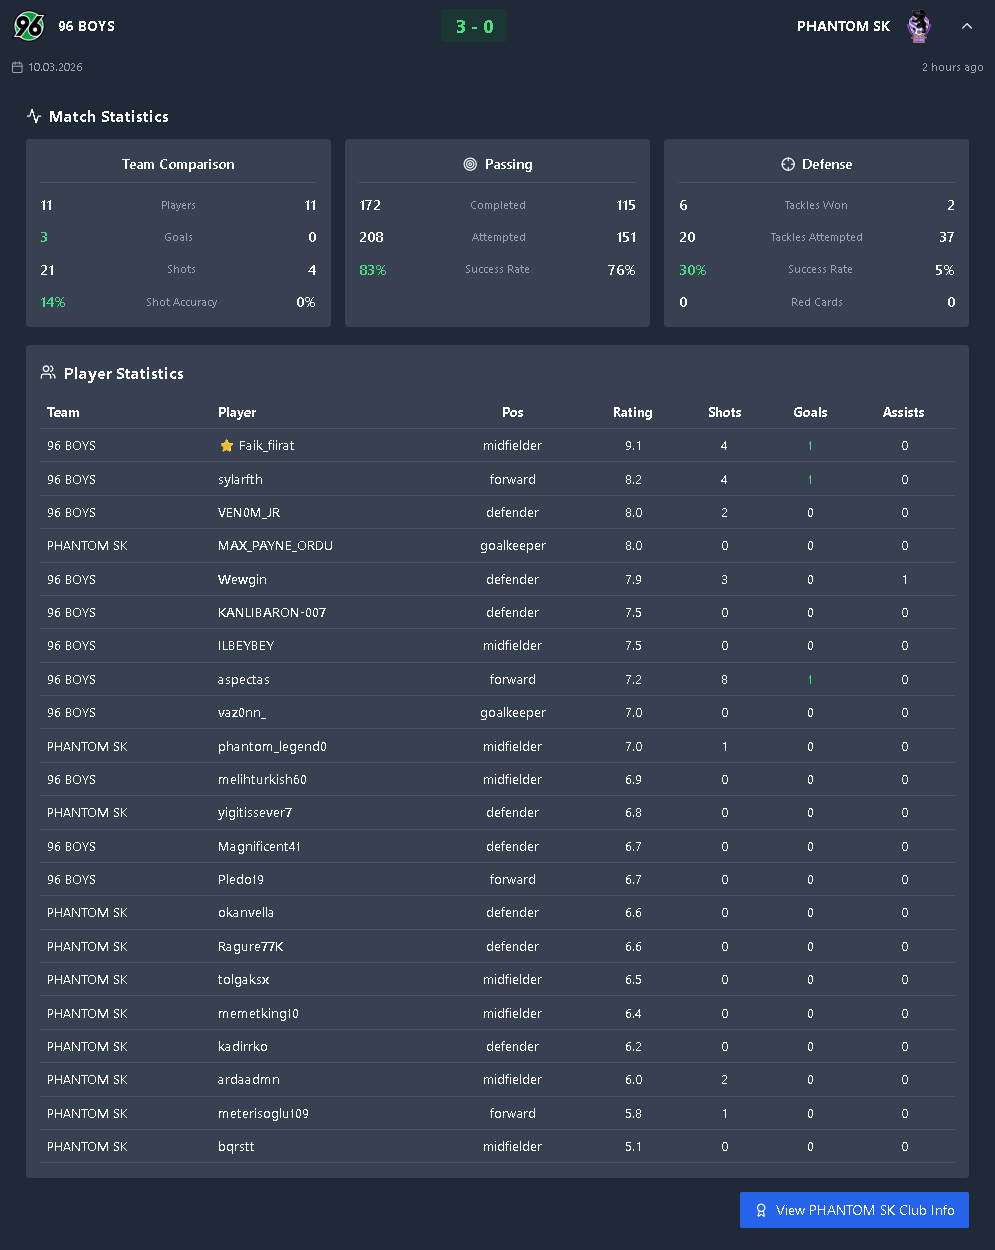Click the PHANTOM SK club avatar
The image size is (995, 1250).
(918, 27)
